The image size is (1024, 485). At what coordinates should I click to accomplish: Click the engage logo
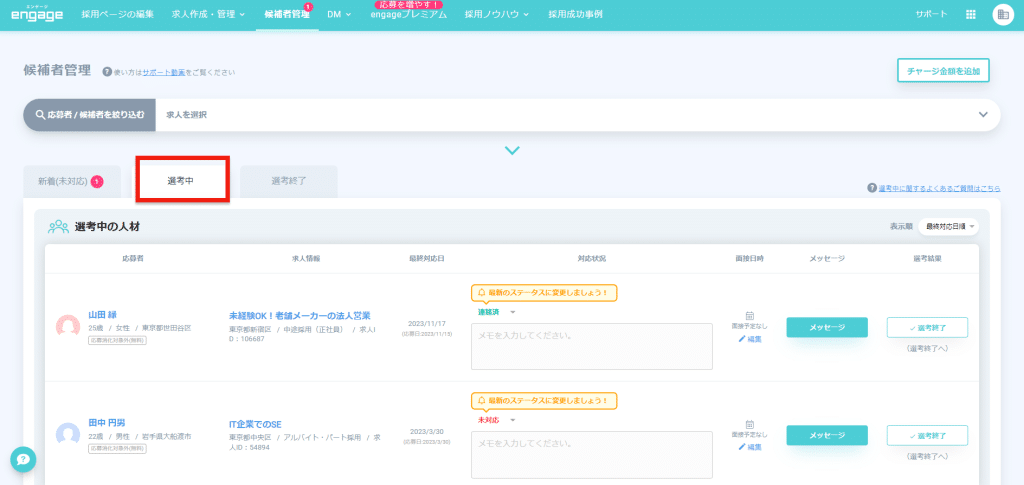(x=37, y=14)
